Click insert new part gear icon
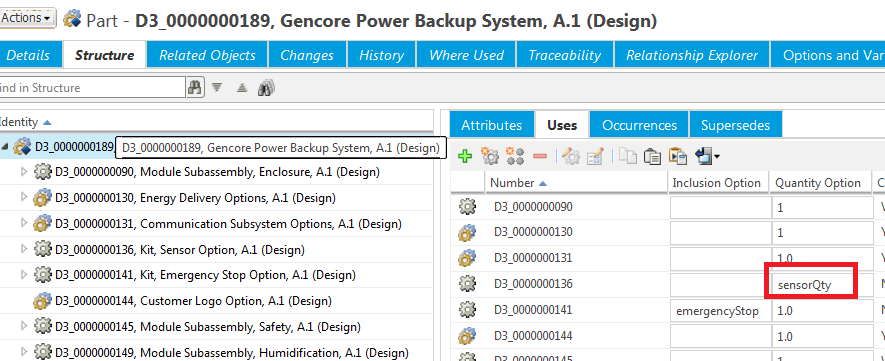Viewport: 885px width, 361px height. (489, 156)
